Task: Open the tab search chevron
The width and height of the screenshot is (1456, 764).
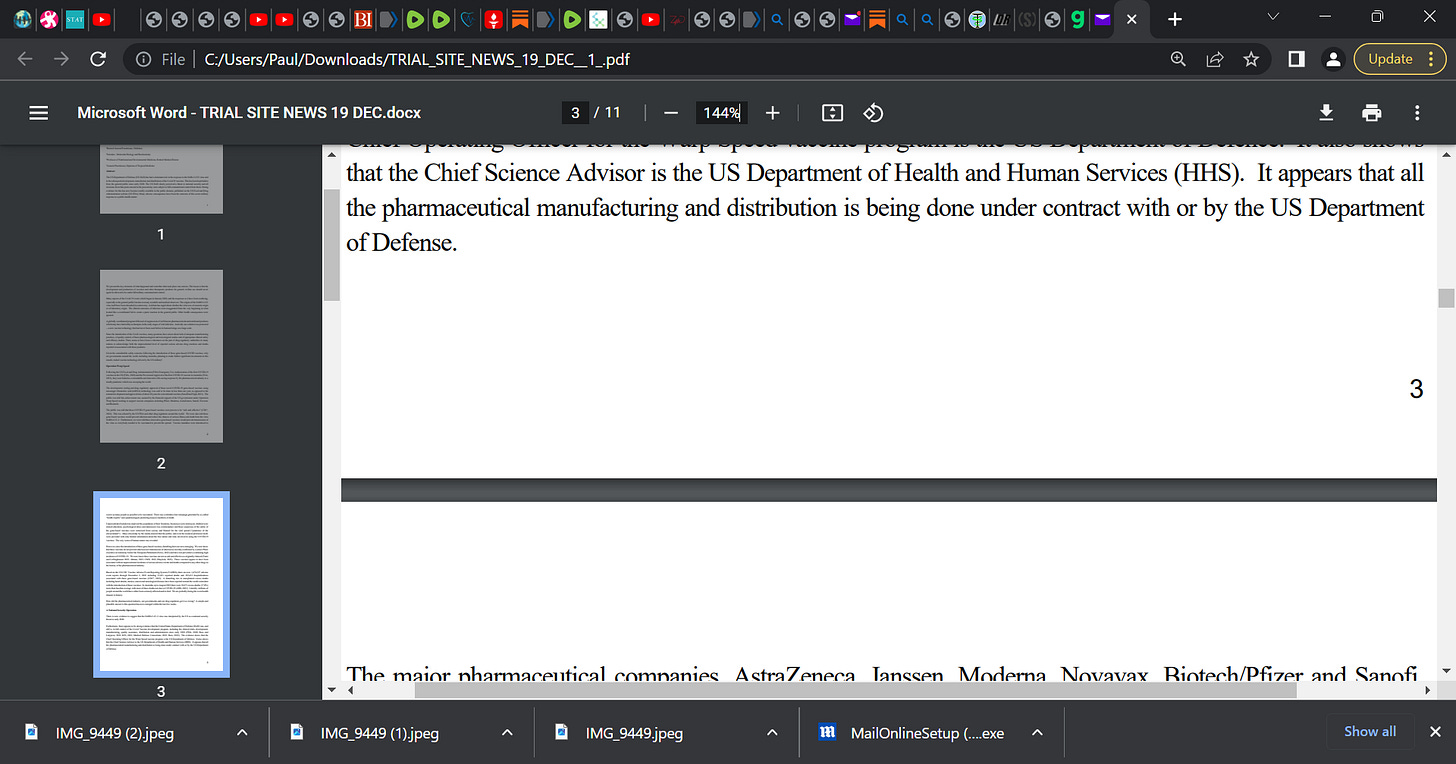Action: (1273, 17)
